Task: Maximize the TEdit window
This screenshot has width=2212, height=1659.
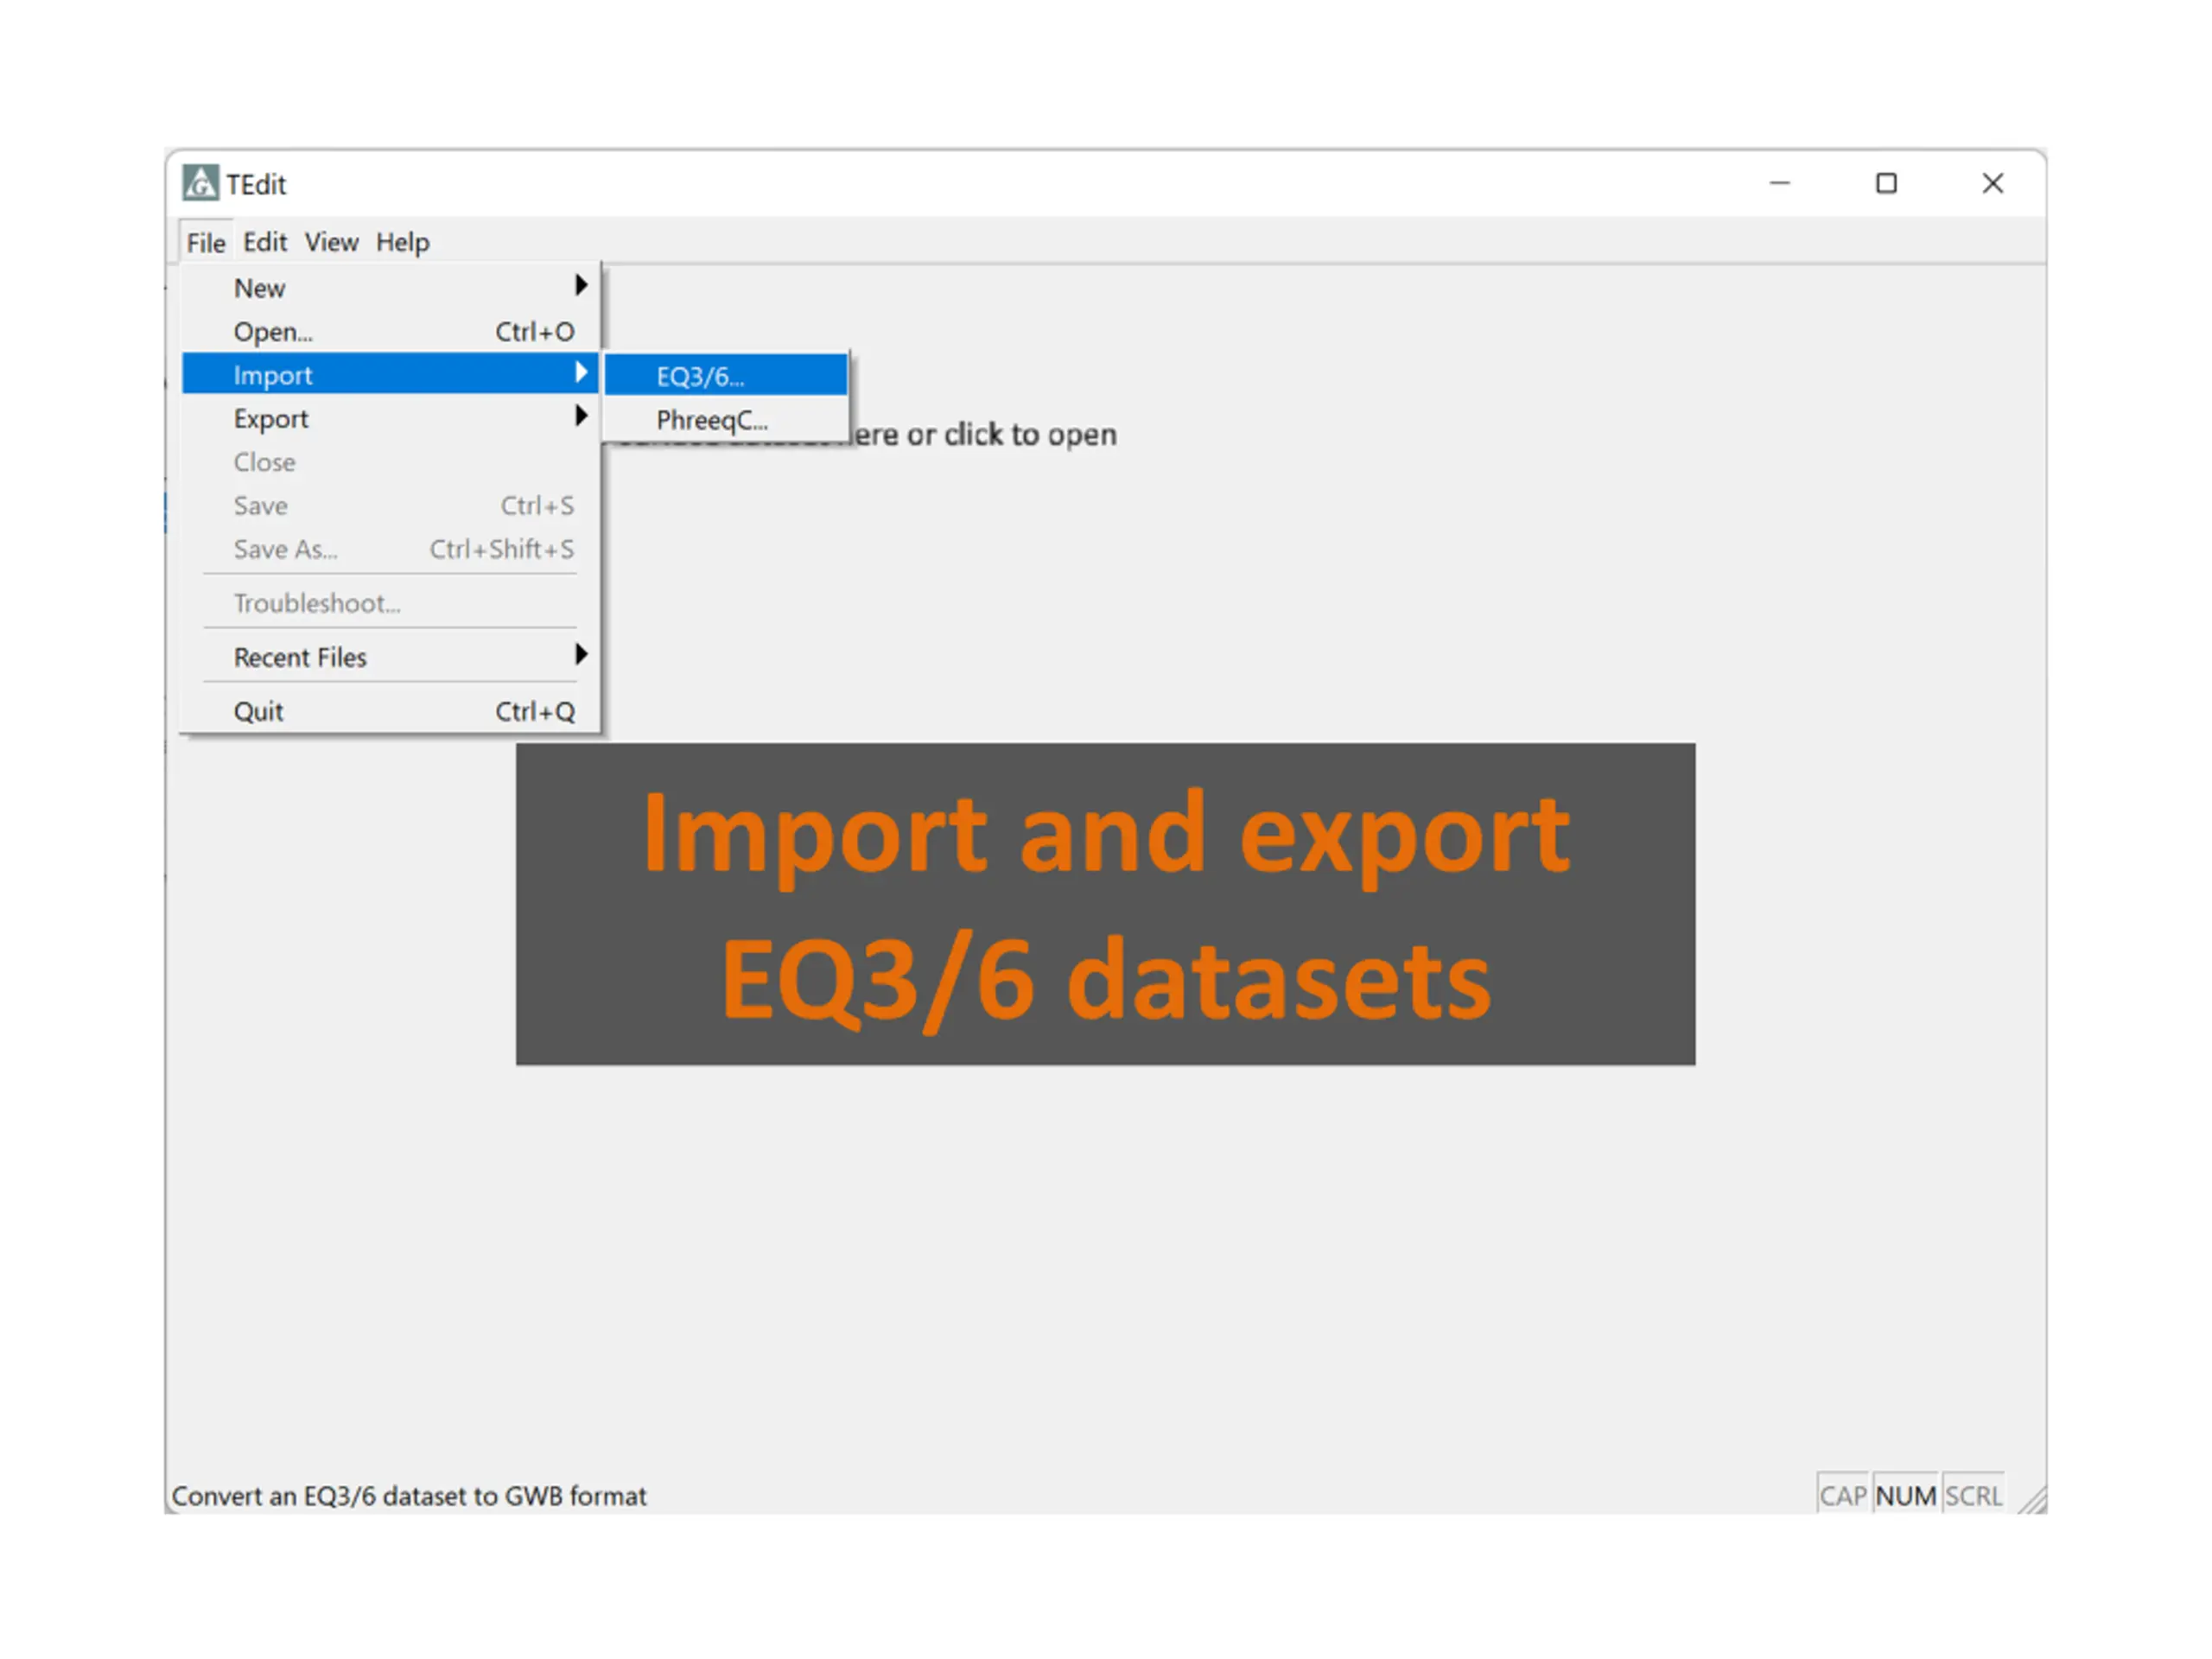Action: click(1886, 183)
